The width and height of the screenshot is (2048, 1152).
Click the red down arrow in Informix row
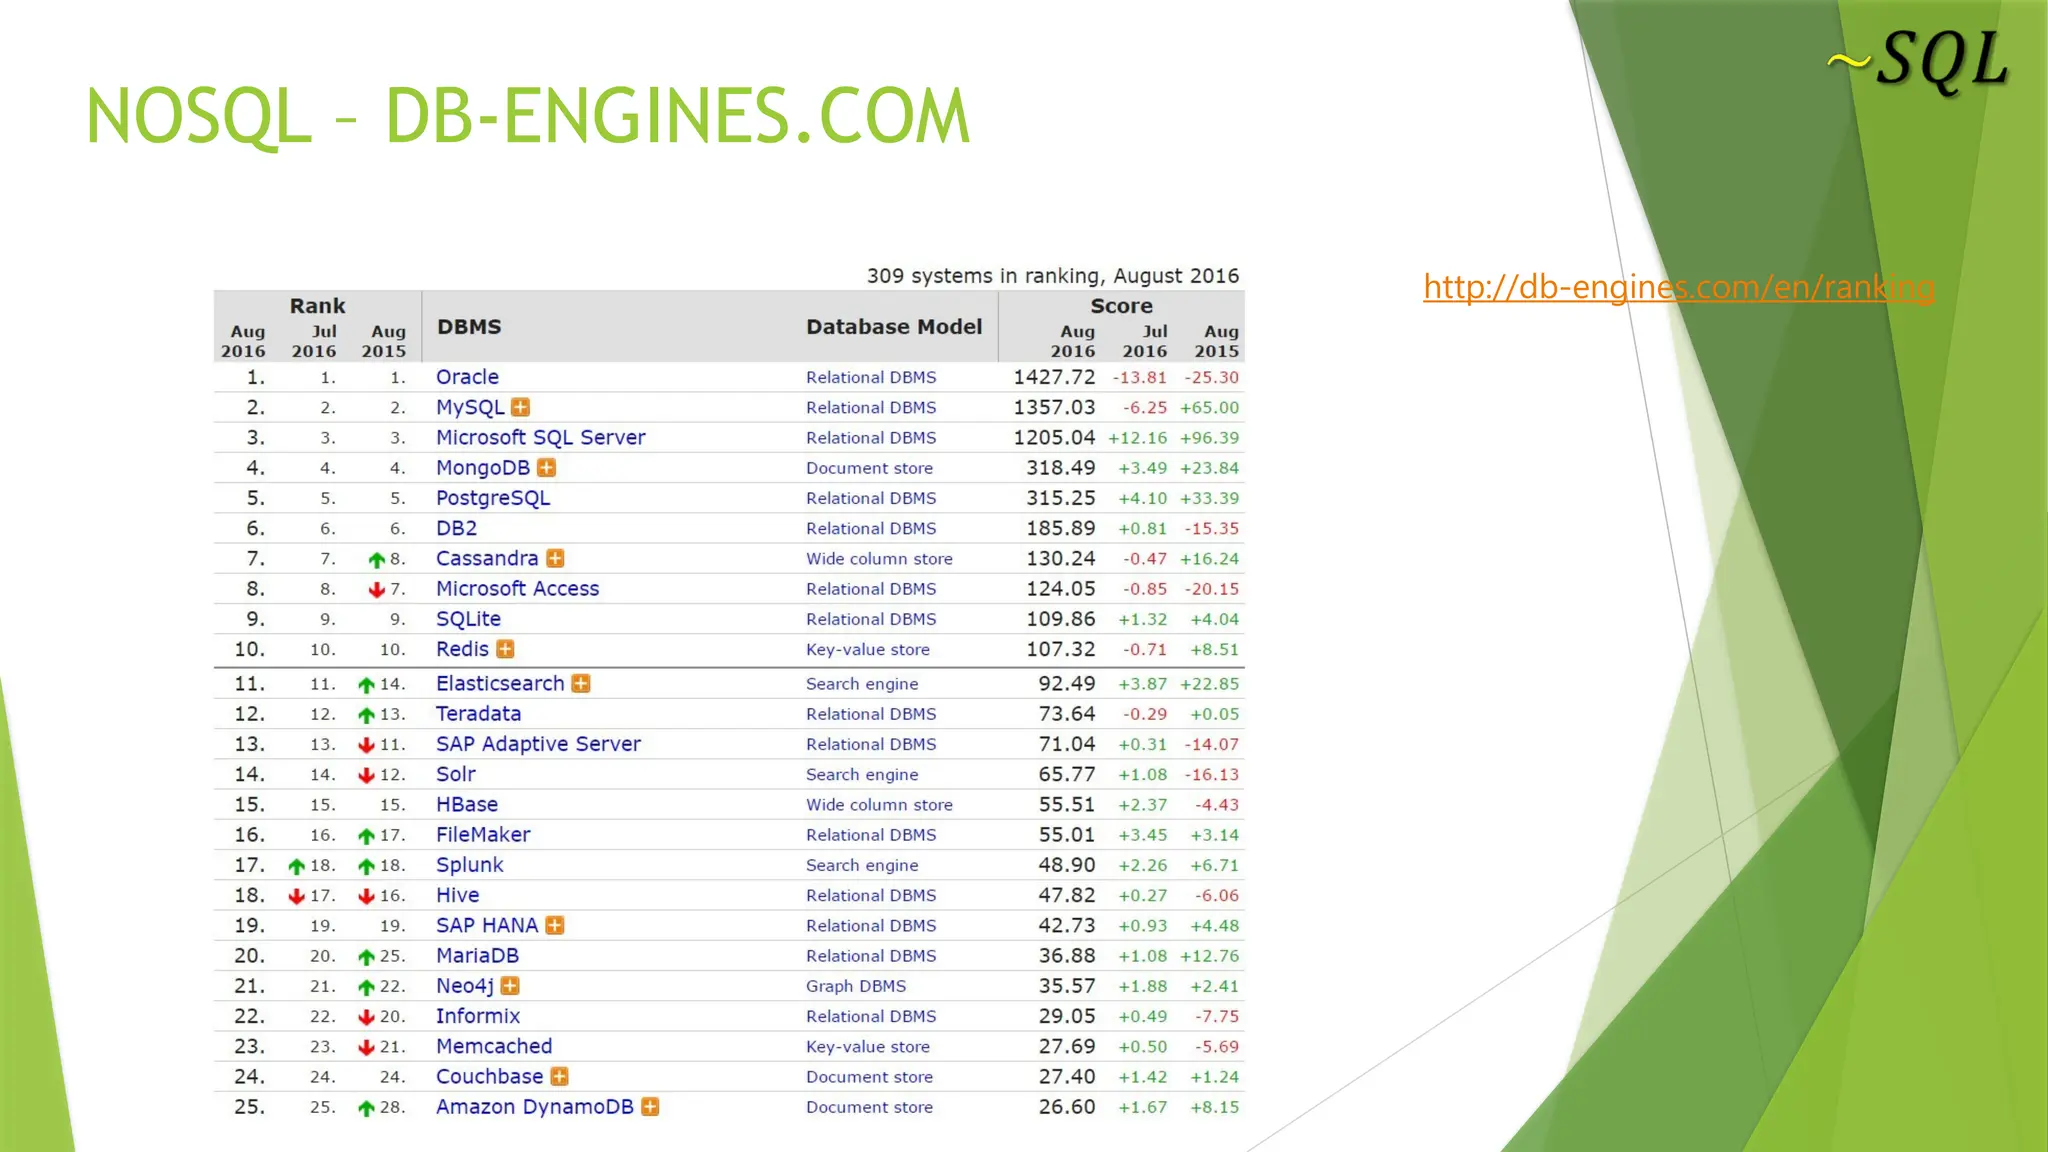(x=367, y=1017)
